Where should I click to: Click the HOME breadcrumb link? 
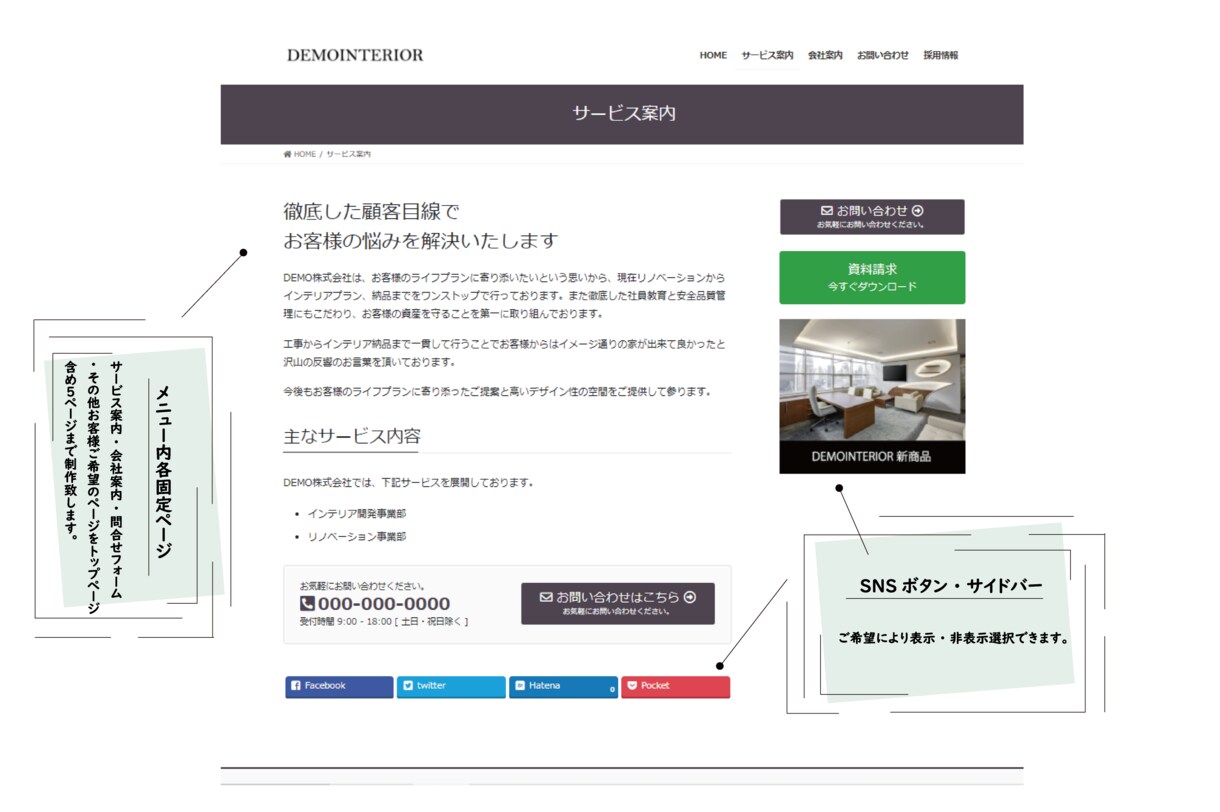point(304,154)
